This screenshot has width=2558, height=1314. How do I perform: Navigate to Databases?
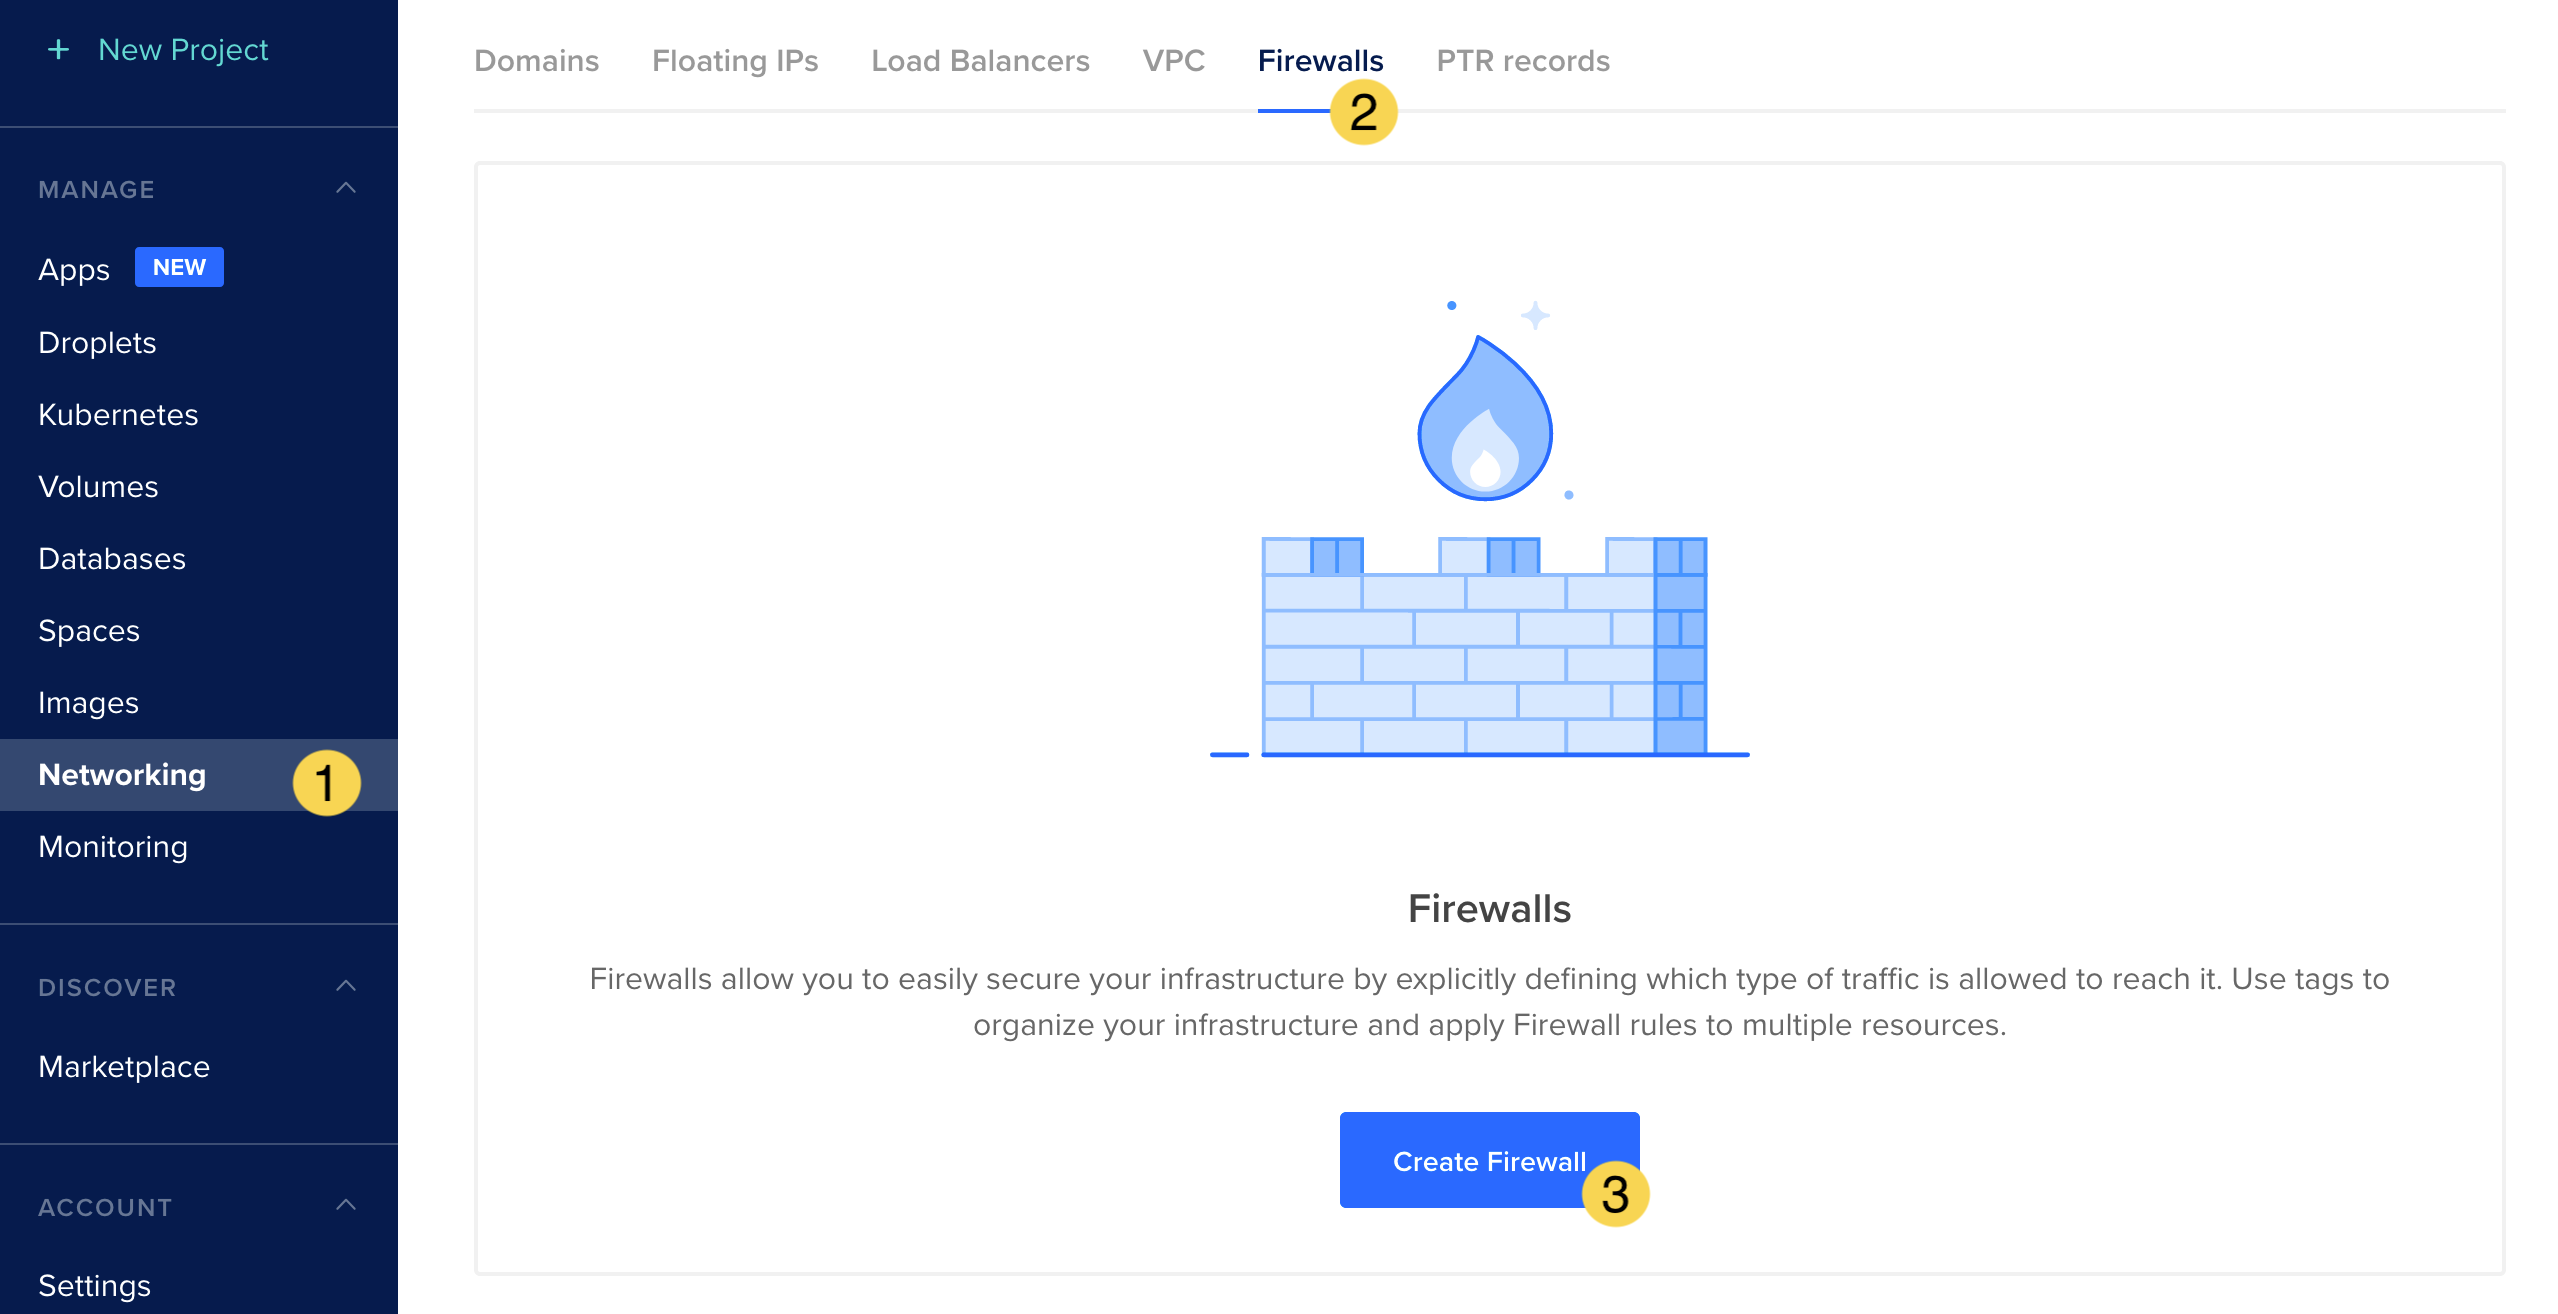pyautogui.click(x=112, y=558)
